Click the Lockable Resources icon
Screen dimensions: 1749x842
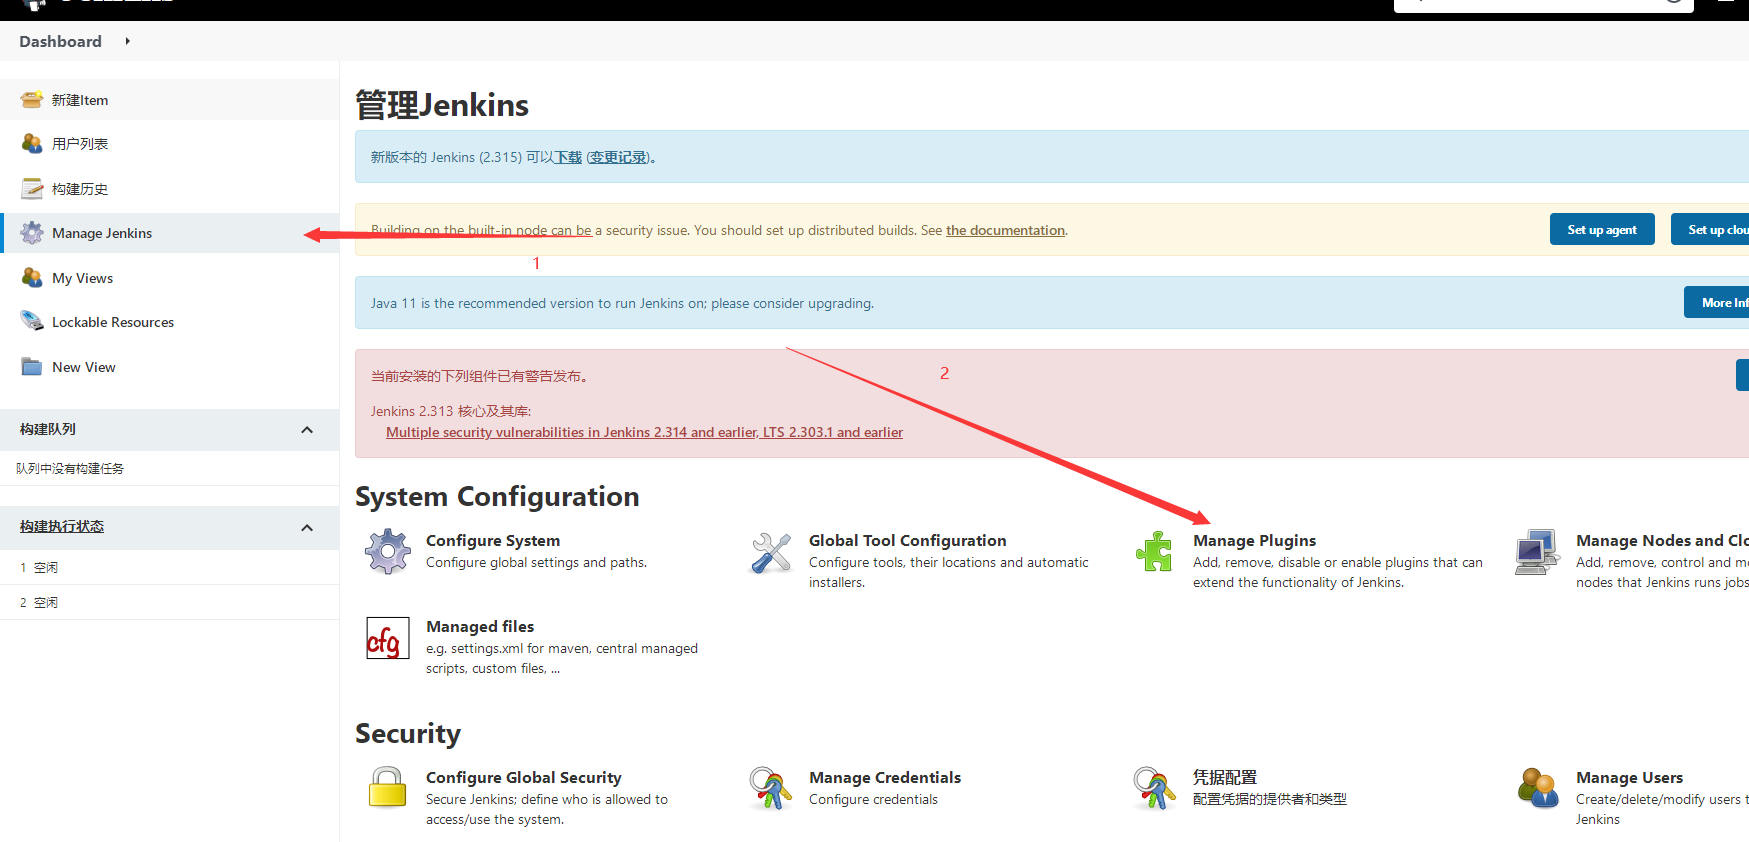[32, 321]
